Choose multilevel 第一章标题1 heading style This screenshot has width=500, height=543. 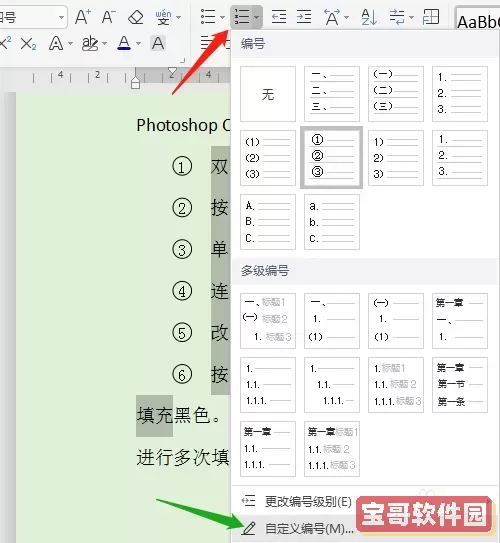pyautogui.click(x=332, y=449)
